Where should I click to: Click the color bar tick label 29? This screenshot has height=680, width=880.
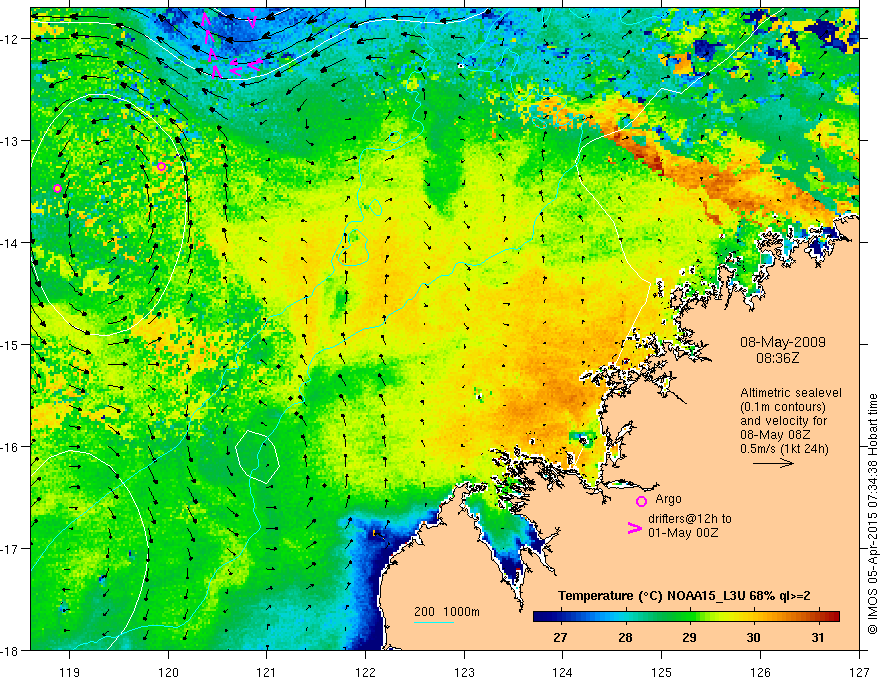pyautogui.click(x=689, y=637)
